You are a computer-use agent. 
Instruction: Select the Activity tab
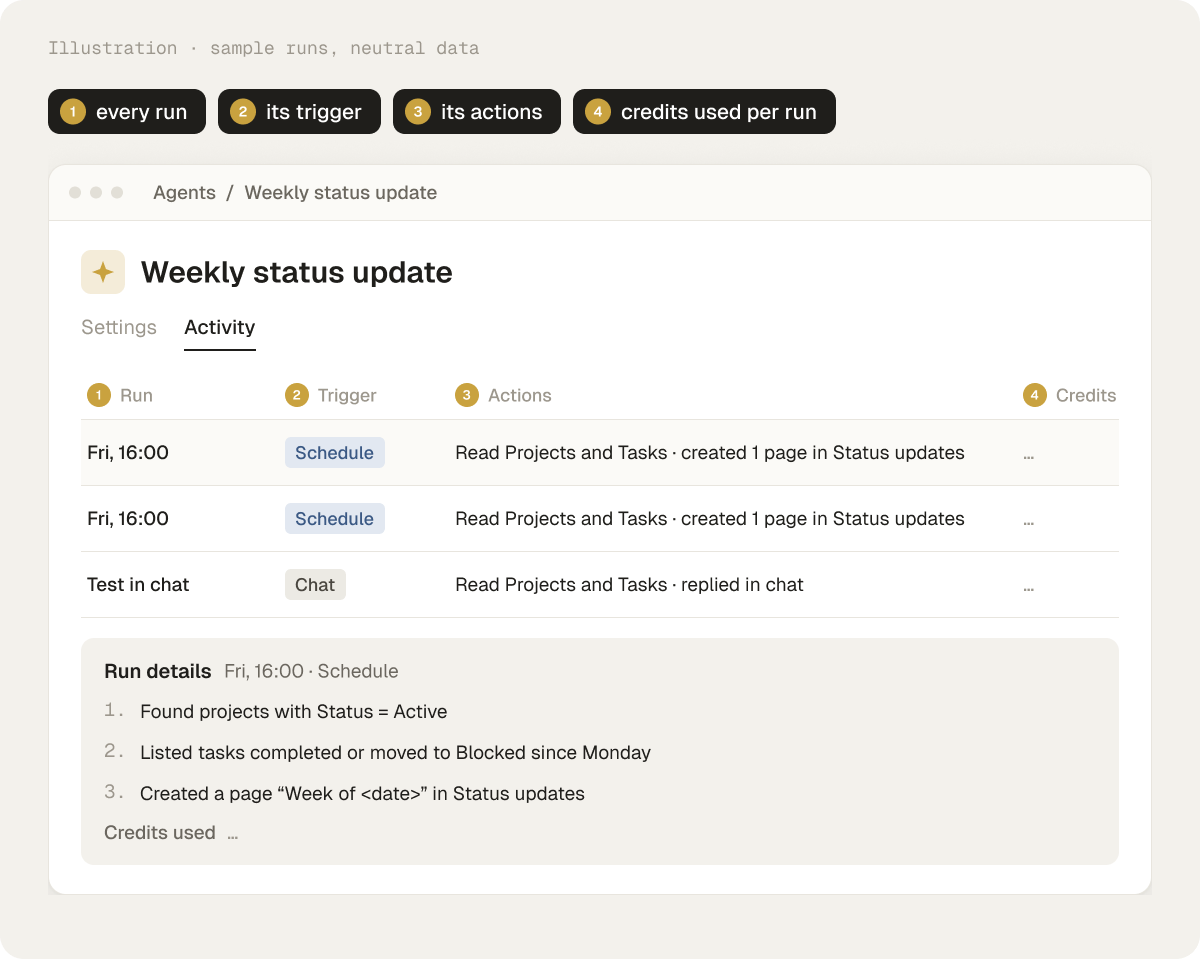[x=220, y=327]
